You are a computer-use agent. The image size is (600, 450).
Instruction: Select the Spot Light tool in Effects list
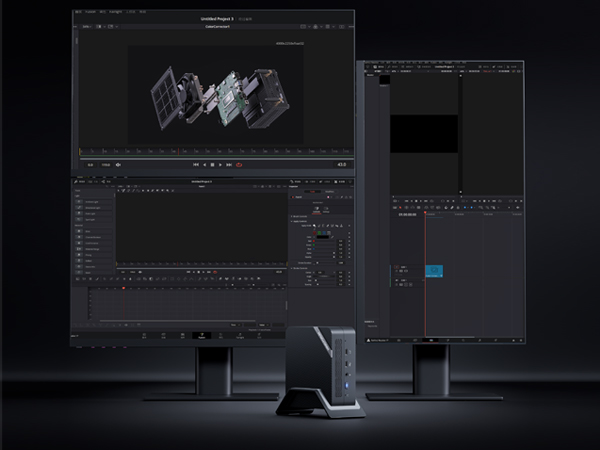90,220
